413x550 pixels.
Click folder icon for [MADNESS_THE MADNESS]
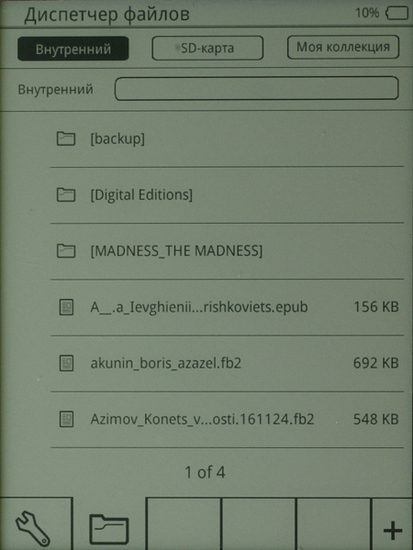coord(66,251)
